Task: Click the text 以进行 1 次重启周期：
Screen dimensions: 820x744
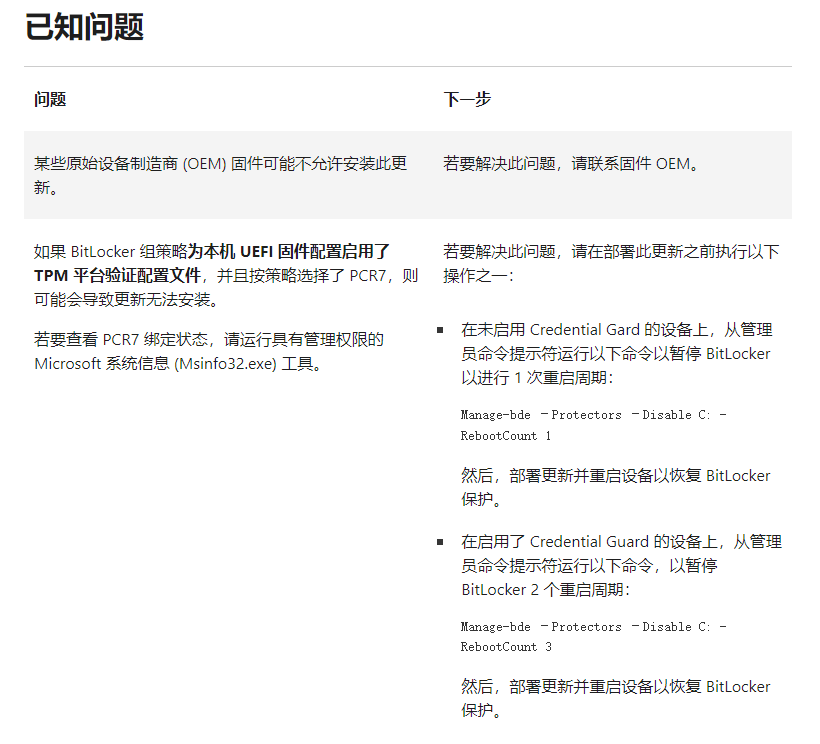Action: [x=537, y=377]
